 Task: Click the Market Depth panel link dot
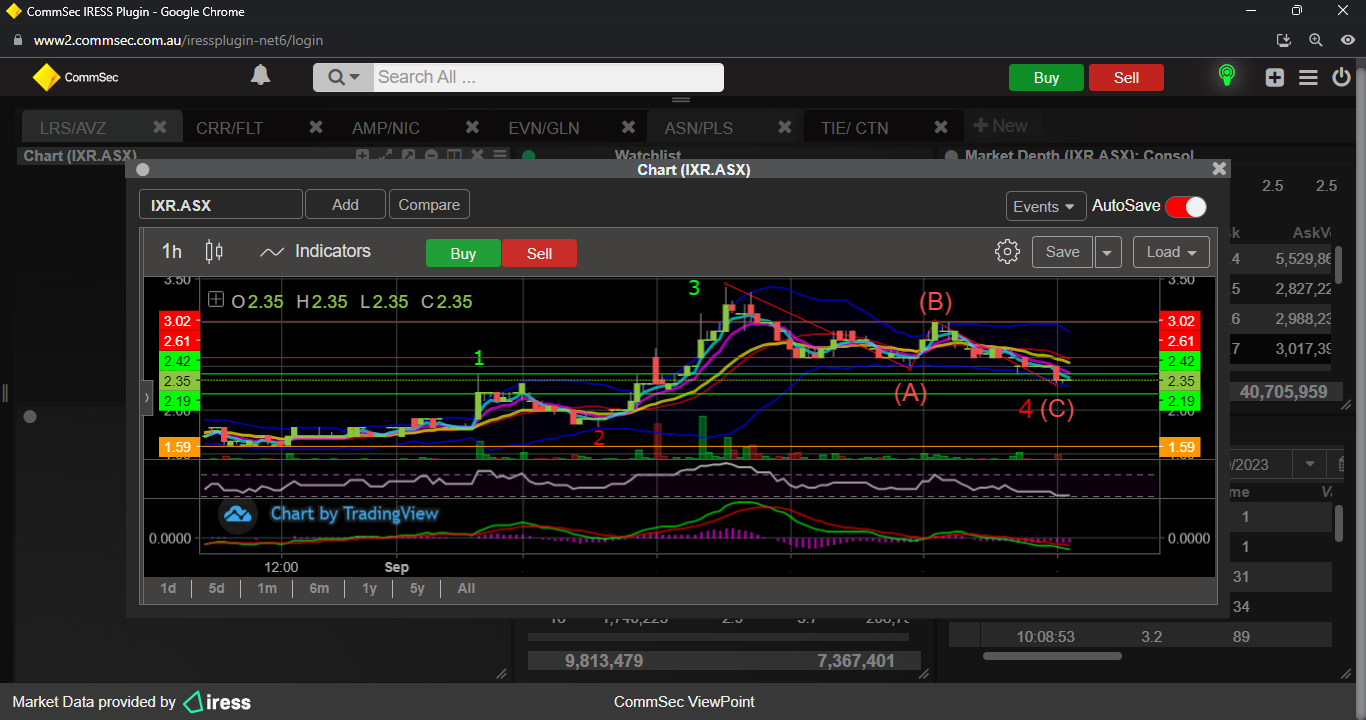tap(950, 156)
